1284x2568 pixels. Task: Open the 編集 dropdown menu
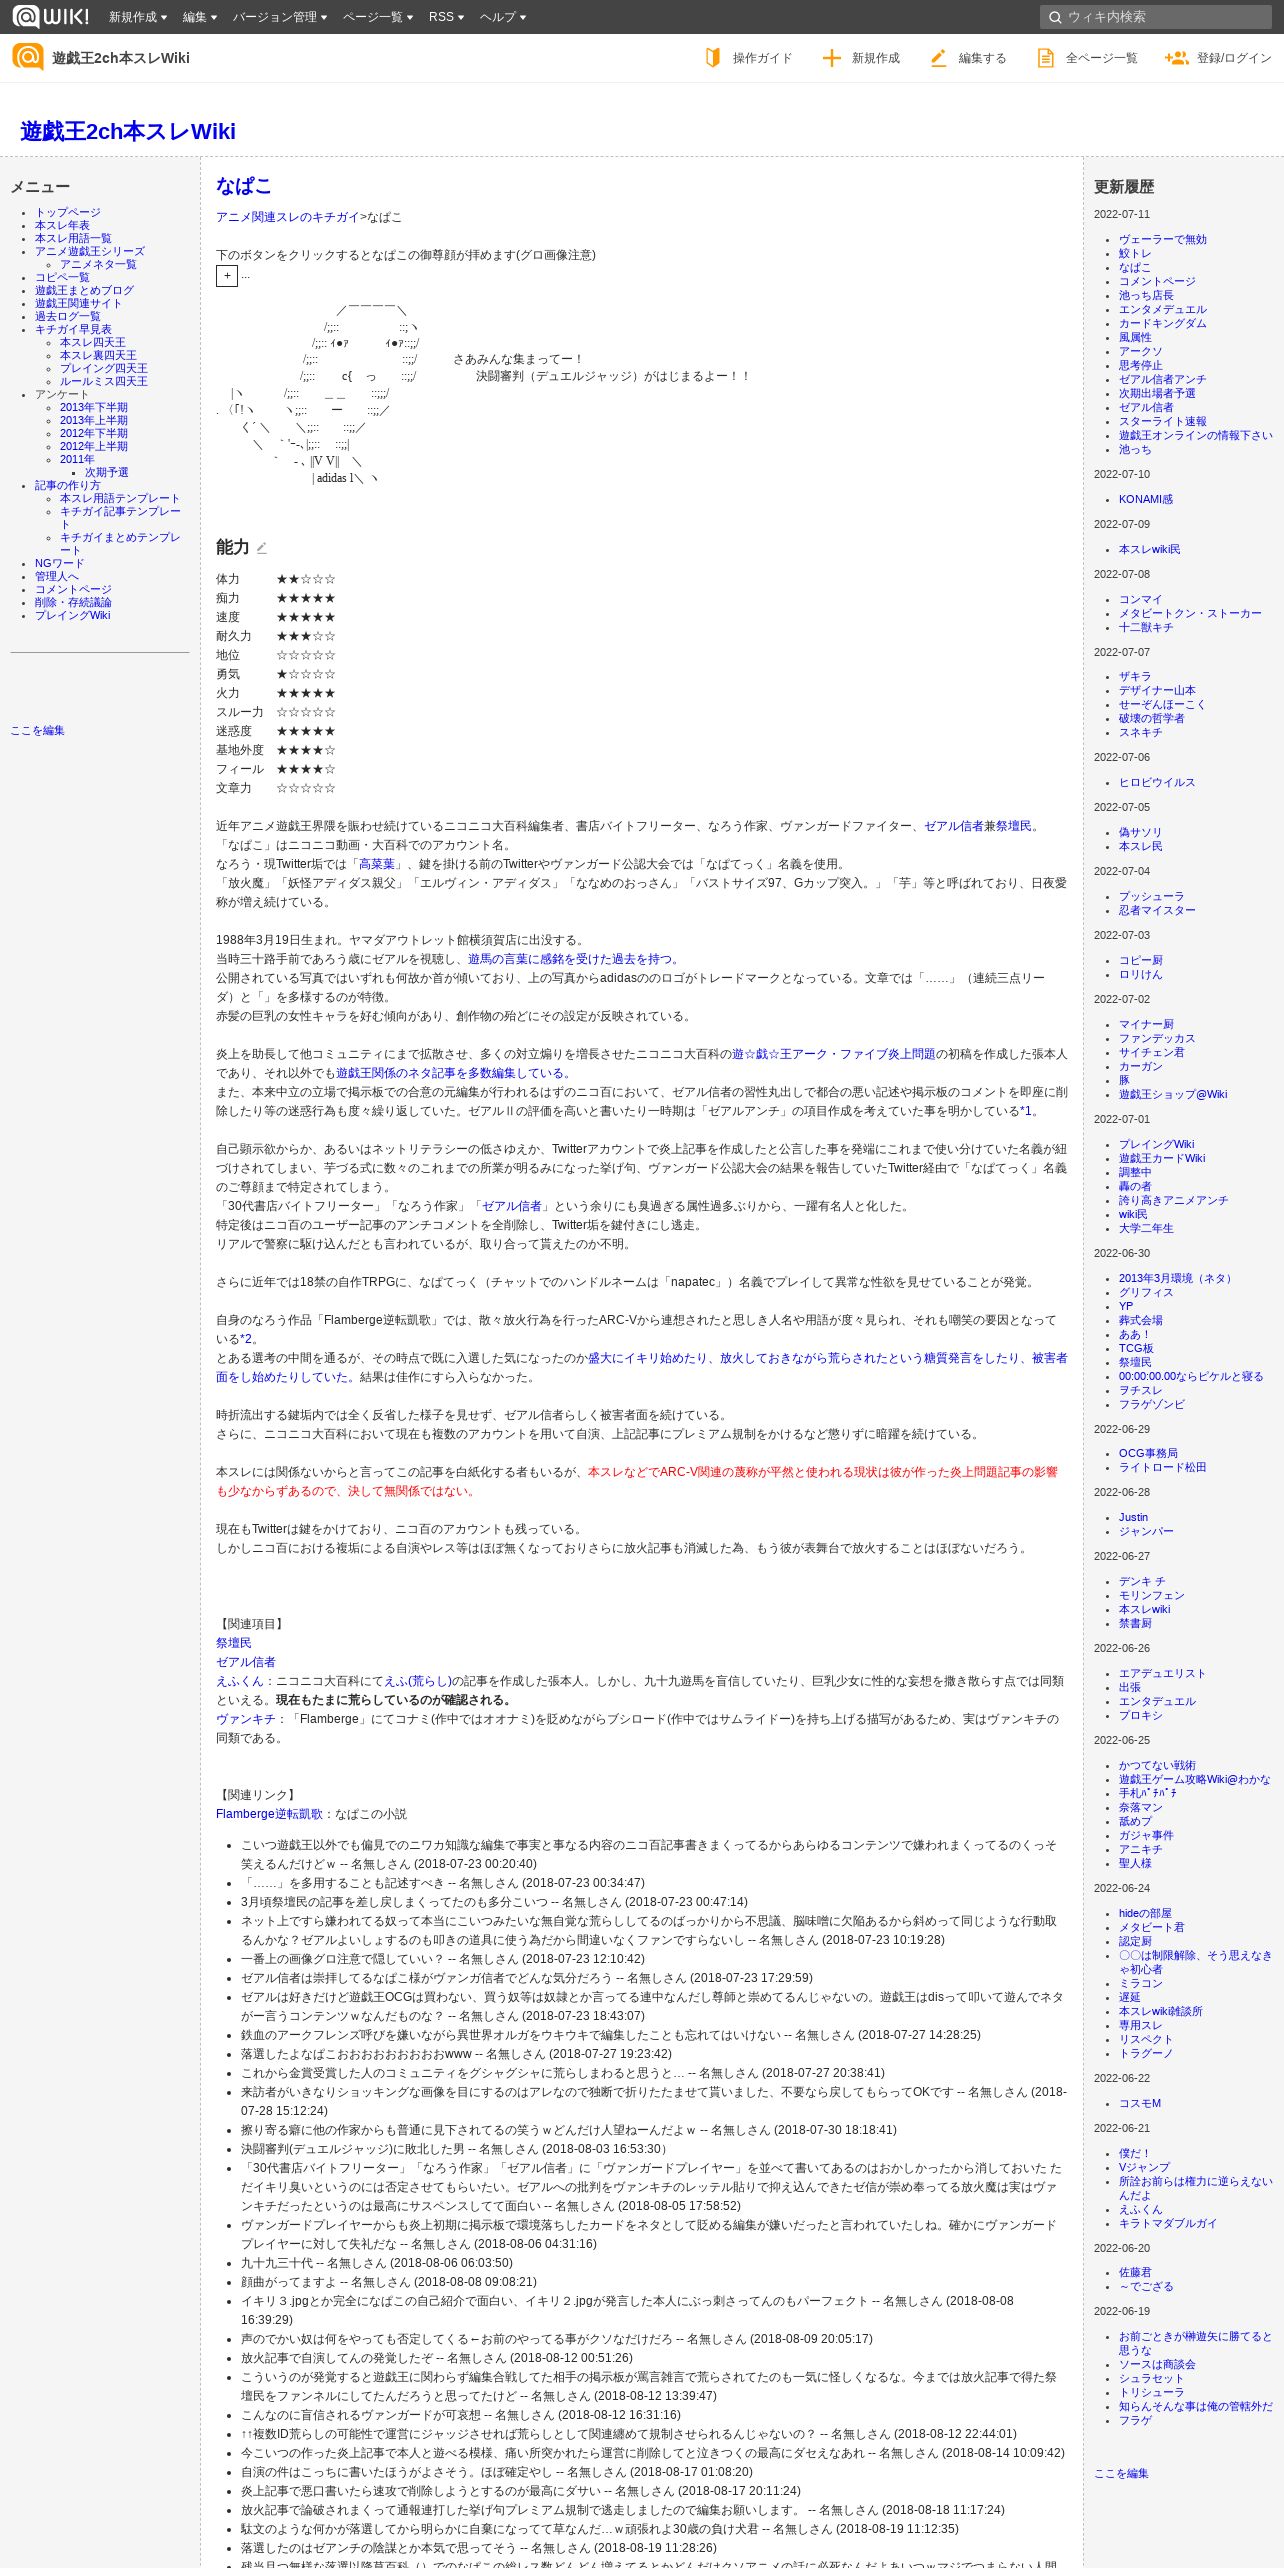click(x=200, y=17)
